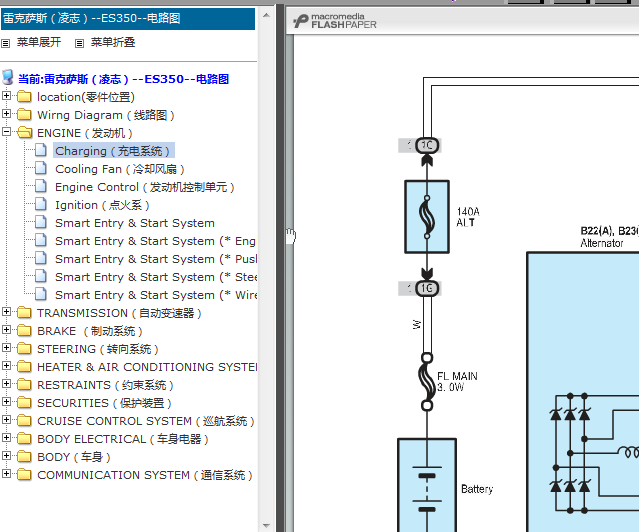Click 菜单折叠 to collapse all menus
This screenshot has height=532, width=639.
pos(113,43)
